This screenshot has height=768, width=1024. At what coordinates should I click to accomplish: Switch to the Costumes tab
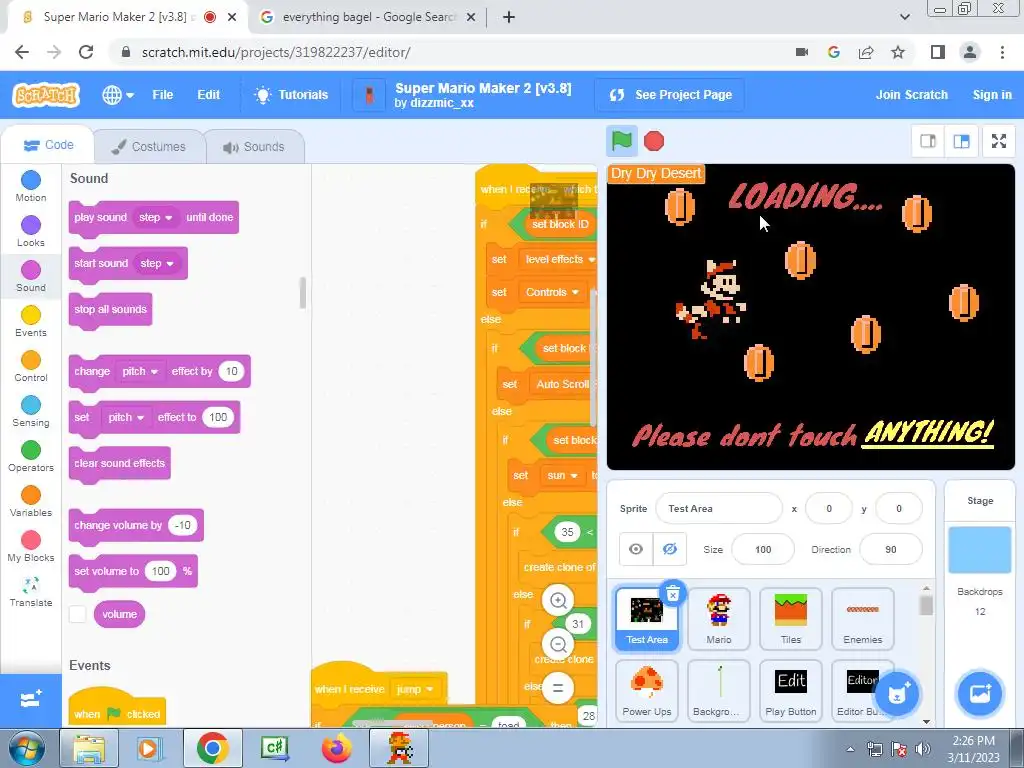[x=149, y=146]
